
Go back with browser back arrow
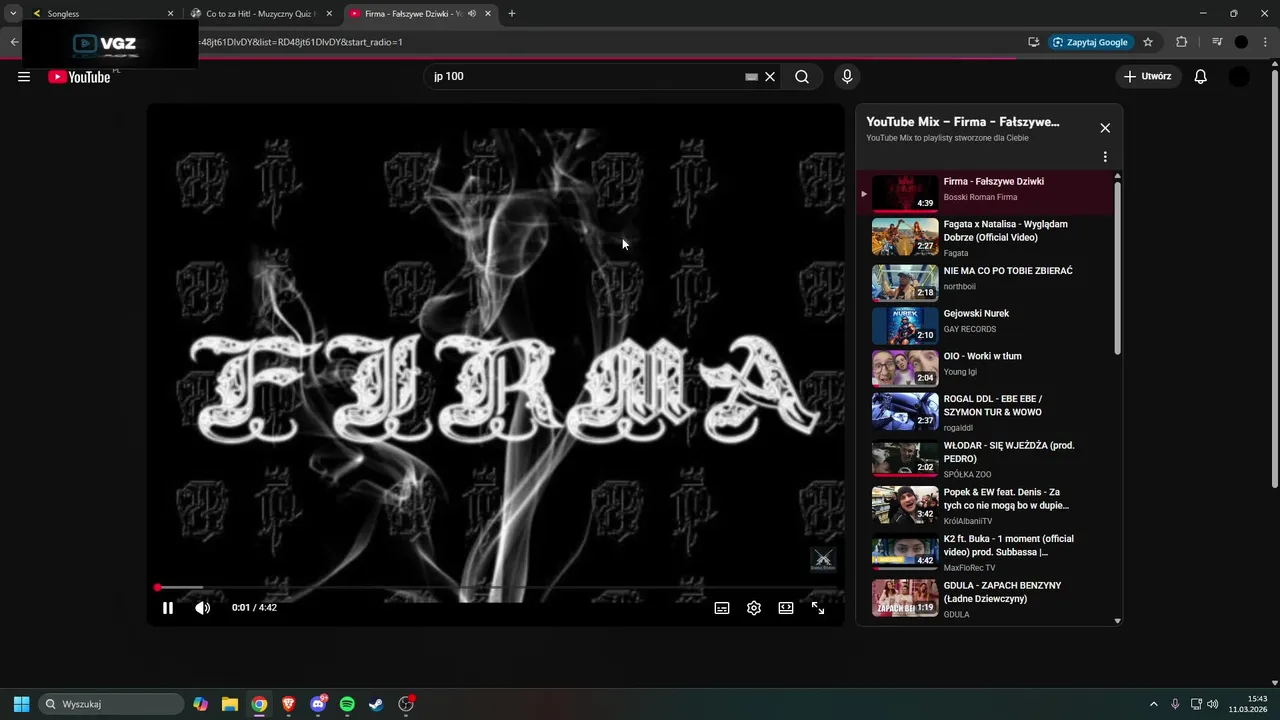pos(13,42)
